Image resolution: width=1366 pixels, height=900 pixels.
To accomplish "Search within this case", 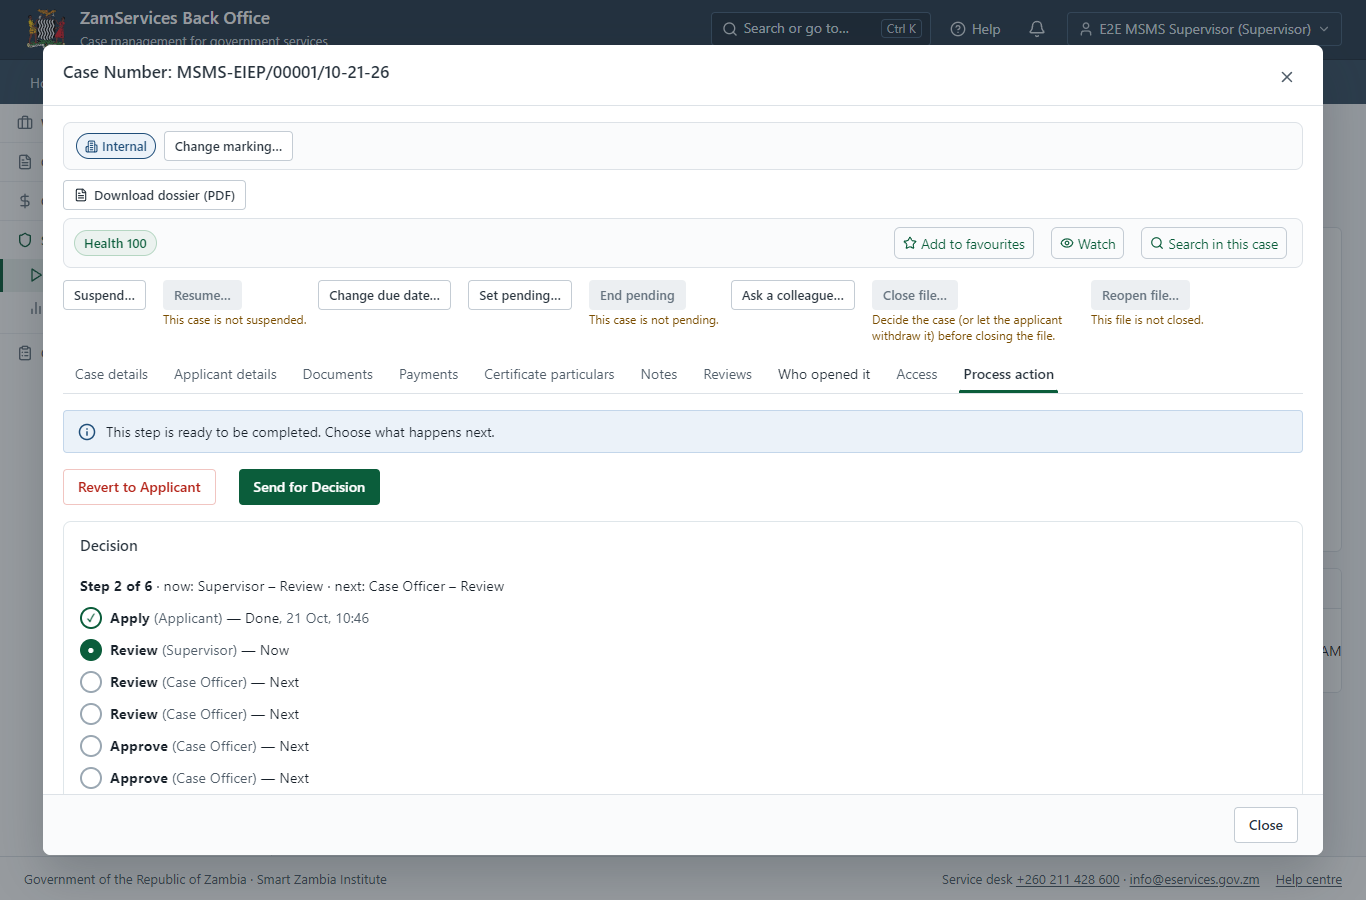I will 1214,244.
